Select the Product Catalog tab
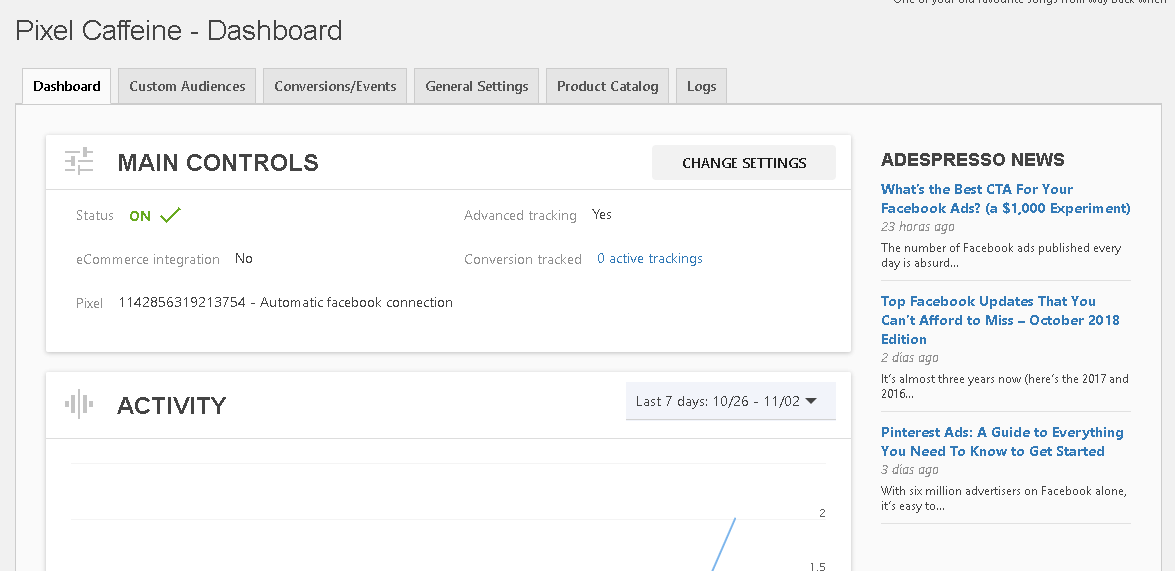 click(607, 86)
